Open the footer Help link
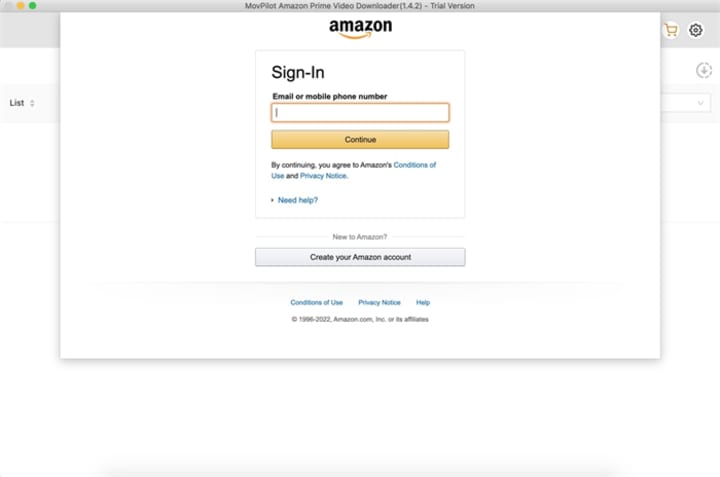This screenshot has height=477, width=720. (x=423, y=303)
